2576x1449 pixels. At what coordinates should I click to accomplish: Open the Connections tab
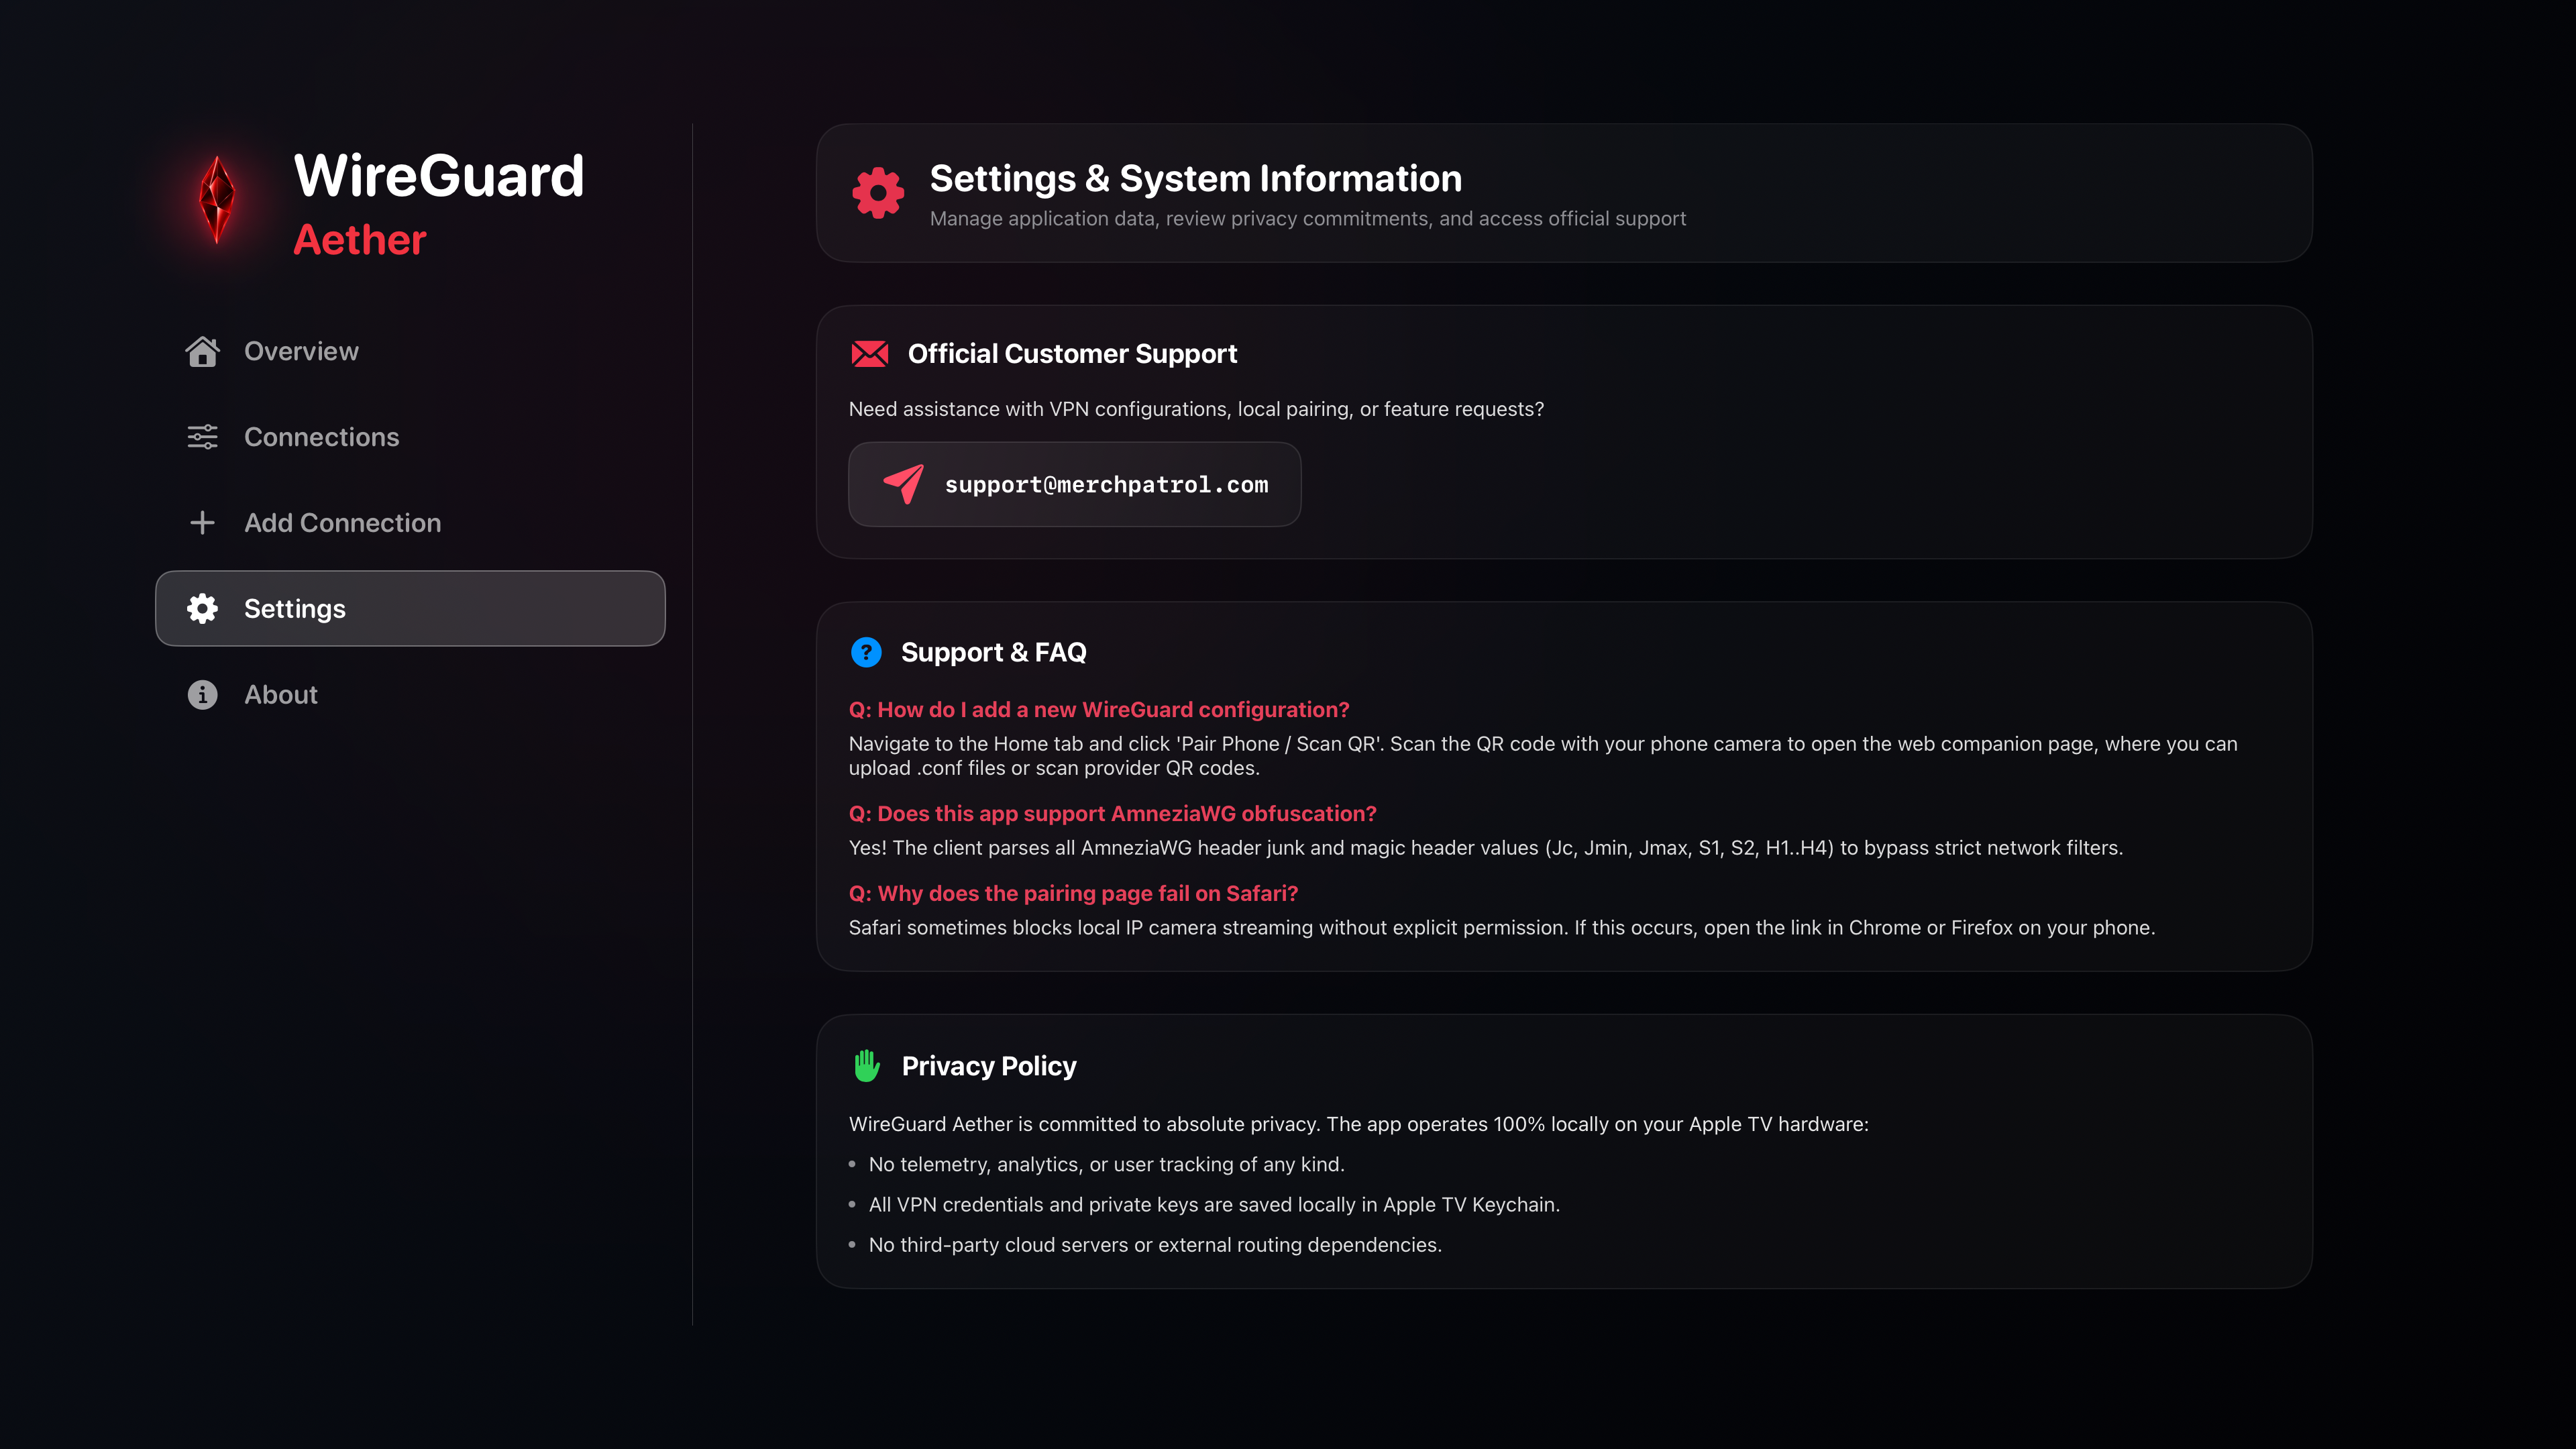410,437
